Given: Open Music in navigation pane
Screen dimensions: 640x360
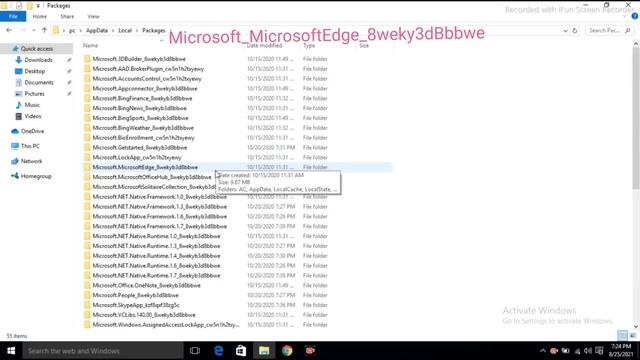Looking at the screenshot, I should tap(32, 105).
